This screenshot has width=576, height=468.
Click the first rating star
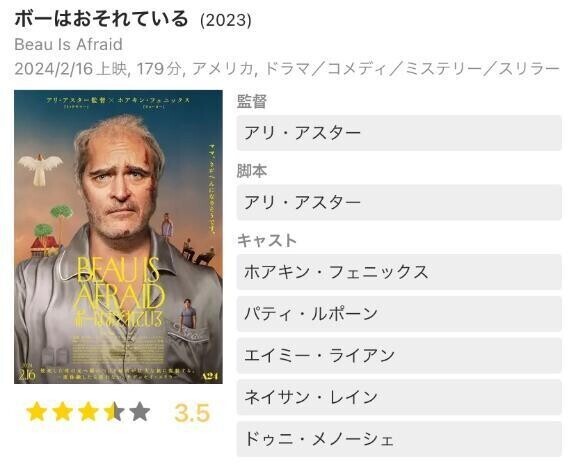click(37, 411)
